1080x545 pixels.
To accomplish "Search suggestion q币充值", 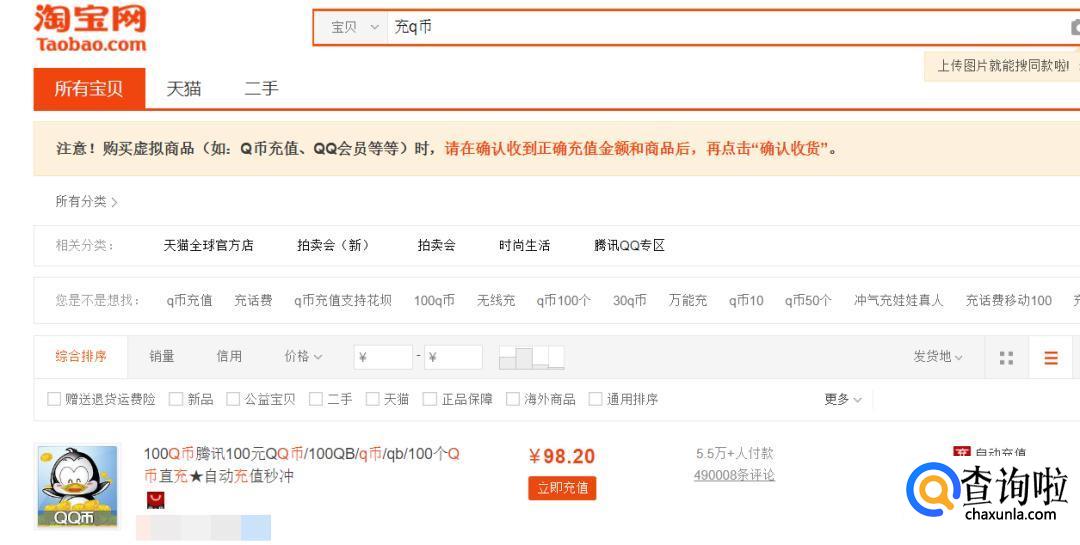I will click(x=189, y=300).
